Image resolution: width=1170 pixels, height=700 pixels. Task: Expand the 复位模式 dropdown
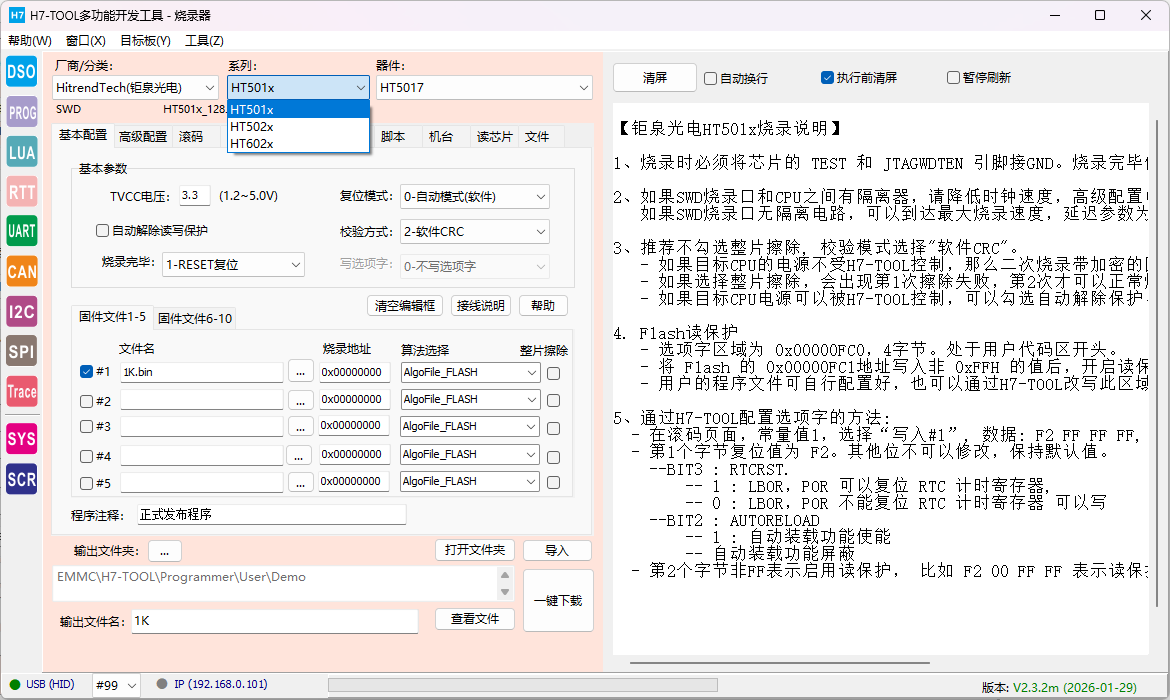point(474,197)
